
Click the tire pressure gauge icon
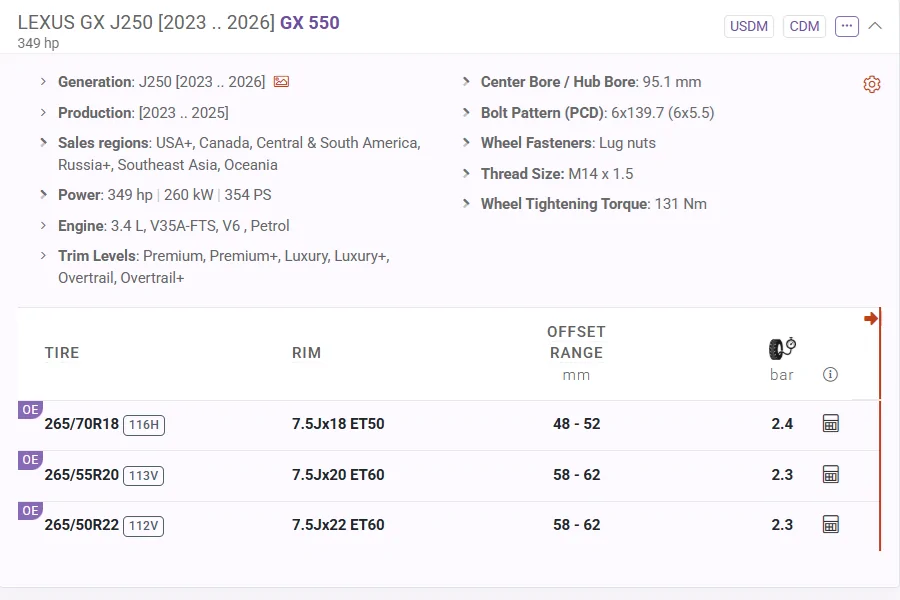click(x=782, y=348)
